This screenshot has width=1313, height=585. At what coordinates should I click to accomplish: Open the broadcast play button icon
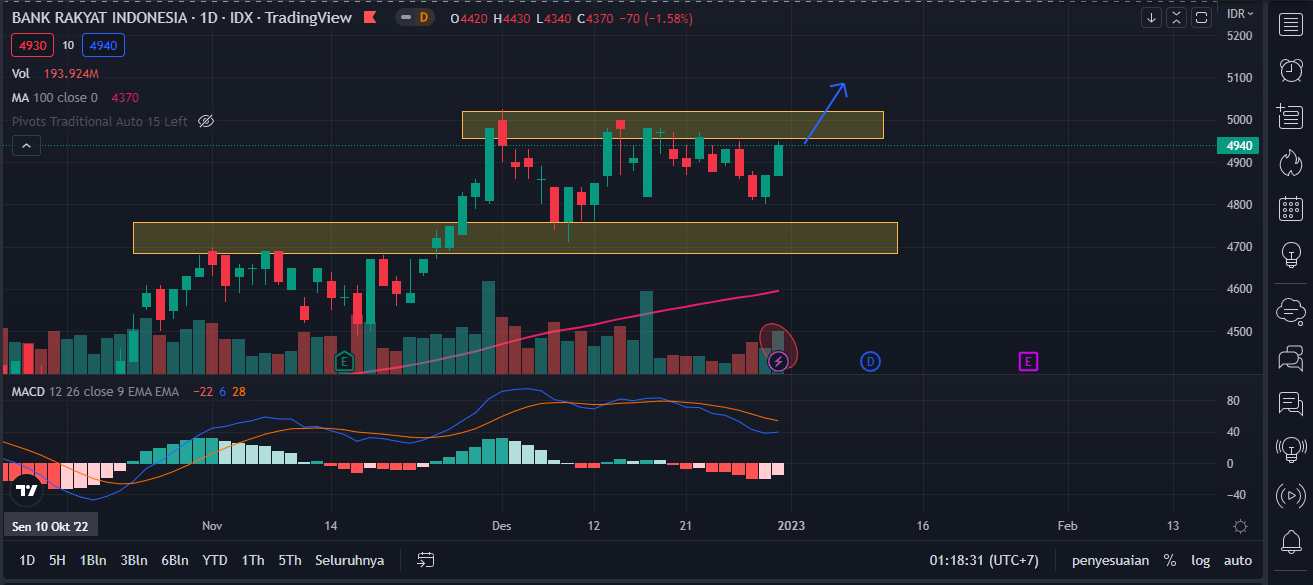[x=1291, y=495]
